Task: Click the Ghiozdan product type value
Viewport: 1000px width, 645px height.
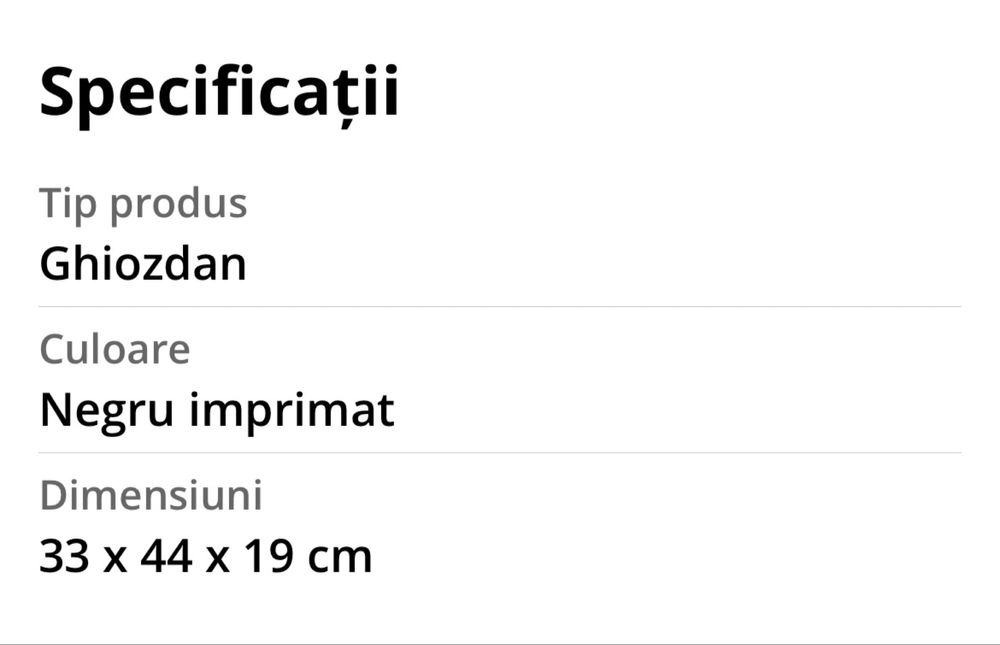Action: tap(143, 264)
